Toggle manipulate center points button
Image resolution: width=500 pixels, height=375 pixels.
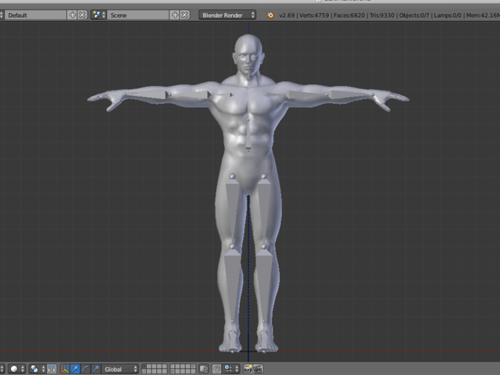(52, 369)
